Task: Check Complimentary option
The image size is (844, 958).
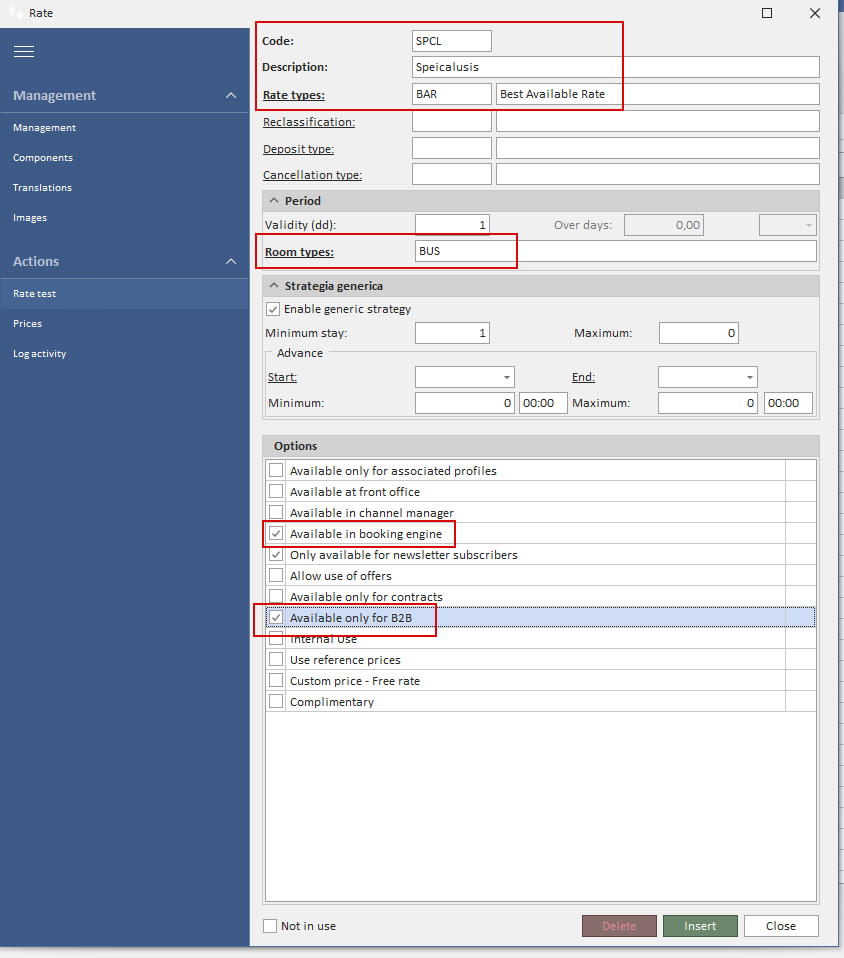Action: coord(276,701)
